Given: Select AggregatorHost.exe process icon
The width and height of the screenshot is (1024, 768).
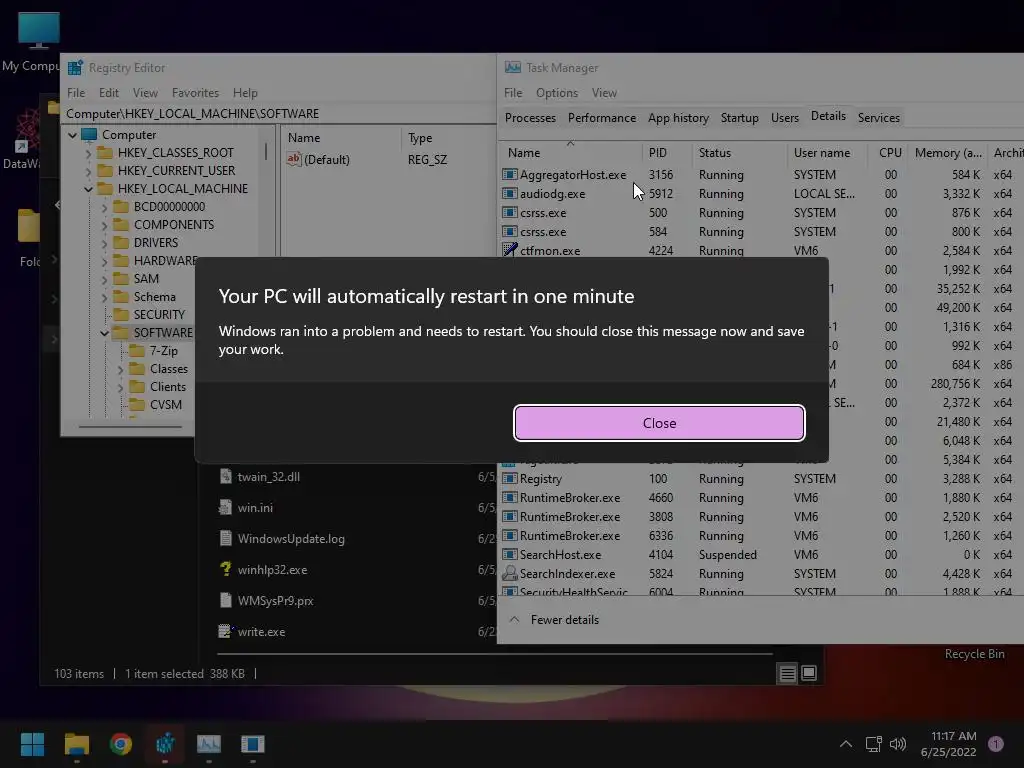Looking at the screenshot, I should (x=509, y=175).
